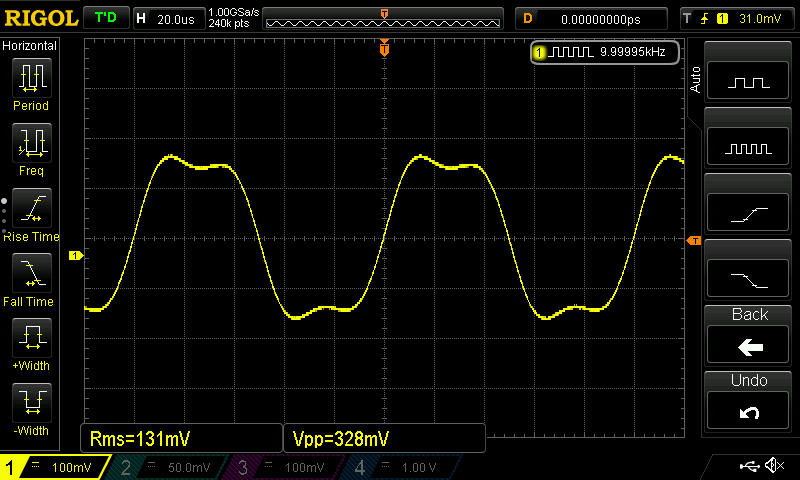Viewport: 800px width, 480px height.
Task: Click the Auto side tab label
Action: tap(695, 80)
